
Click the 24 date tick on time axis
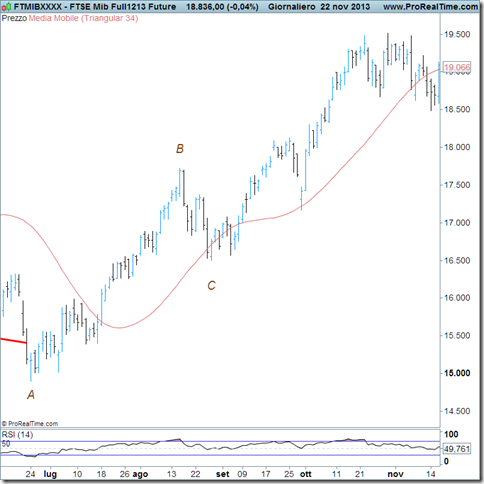(30, 474)
